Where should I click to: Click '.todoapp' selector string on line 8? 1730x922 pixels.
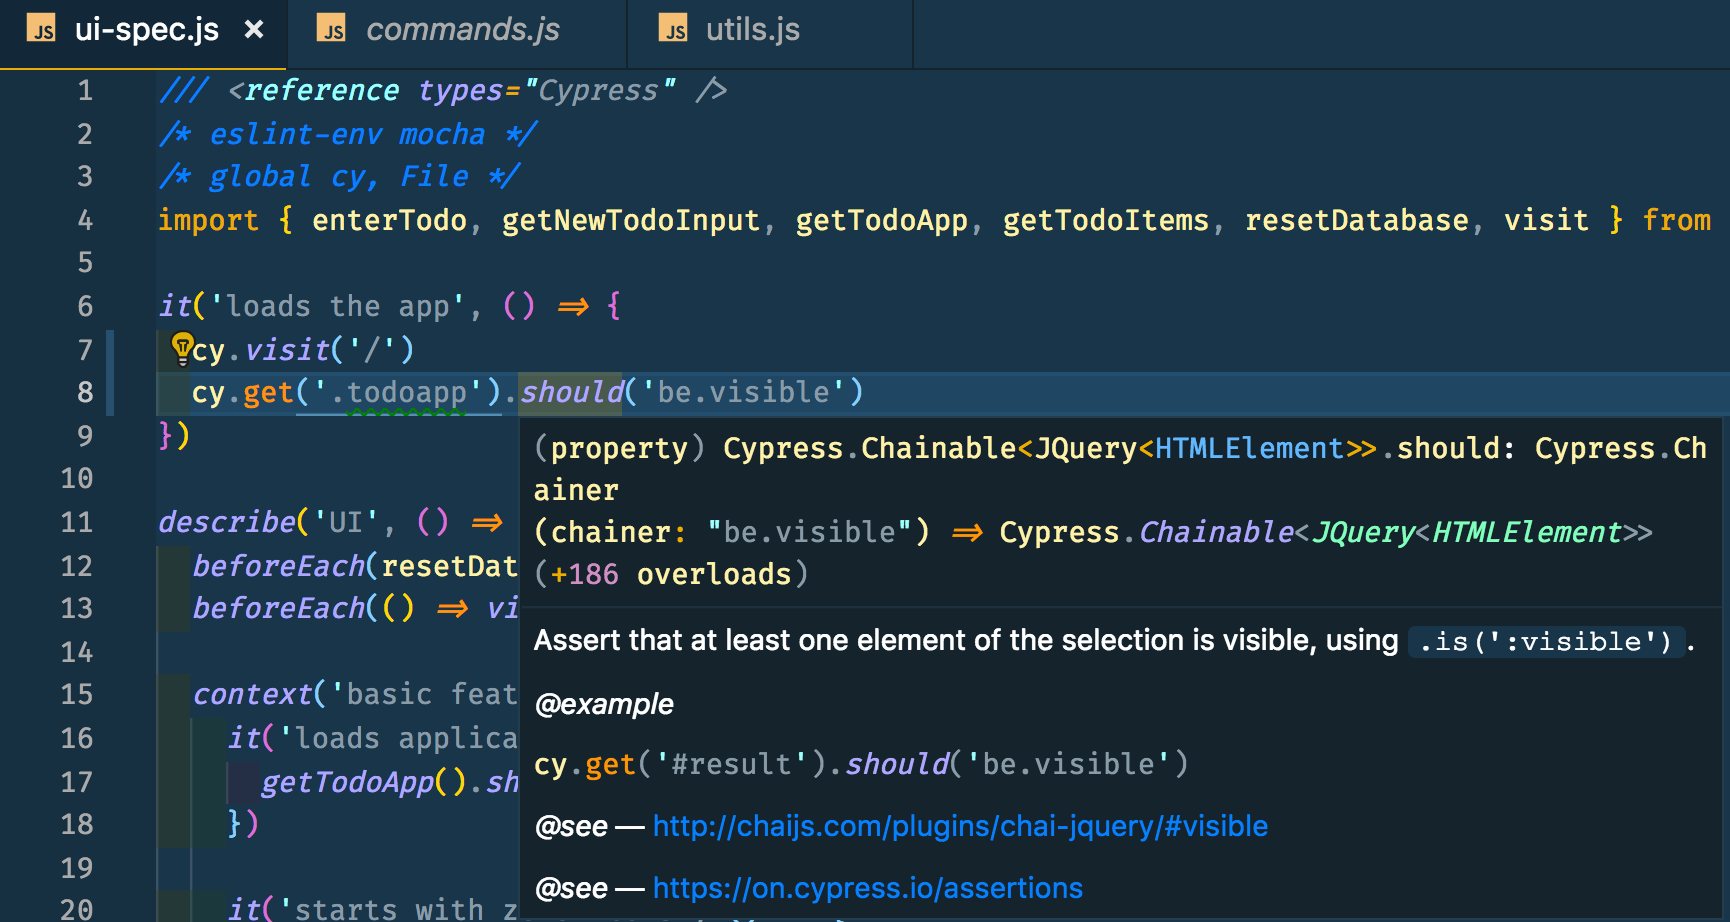(x=398, y=392)
